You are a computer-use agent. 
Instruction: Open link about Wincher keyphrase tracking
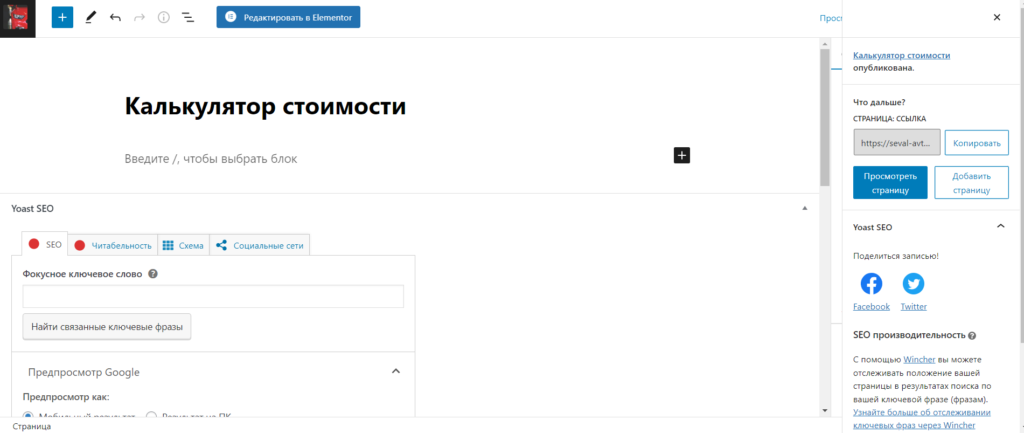(x=922, y=419)
